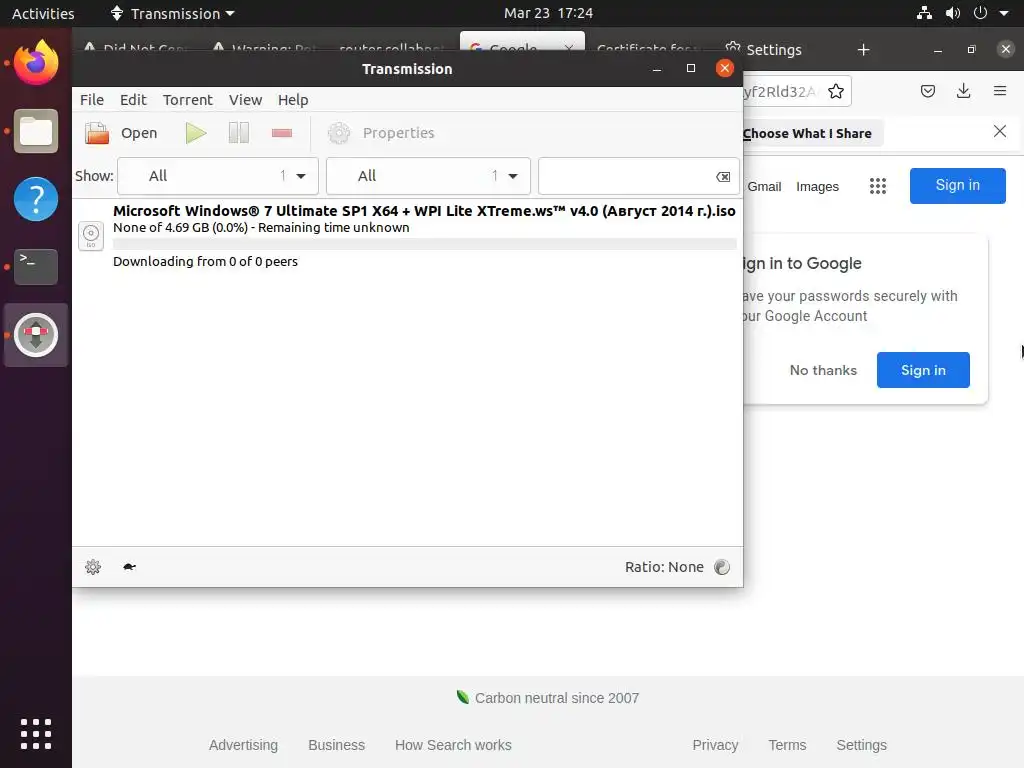Open the Transmission app menu in the top bar
The height and width of the screenshot is (768, 1024).
tap(172, 13)
